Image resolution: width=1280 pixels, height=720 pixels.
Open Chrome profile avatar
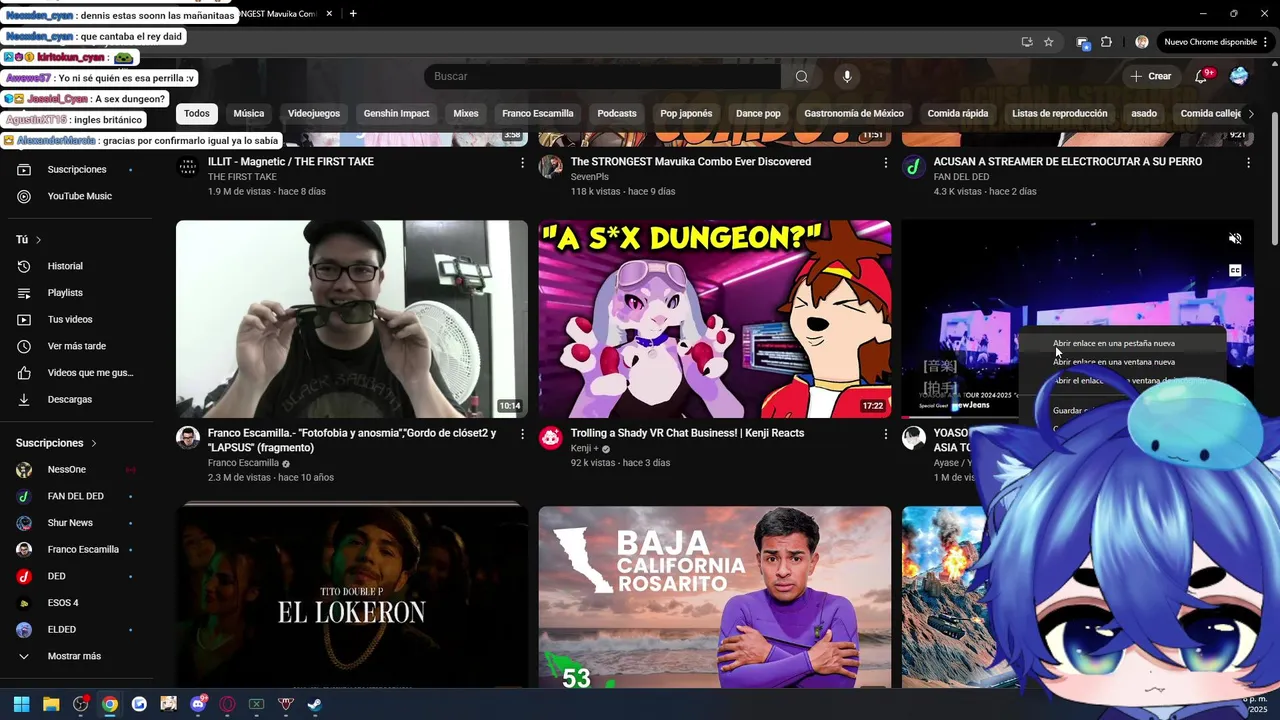tap(1142, 42)
